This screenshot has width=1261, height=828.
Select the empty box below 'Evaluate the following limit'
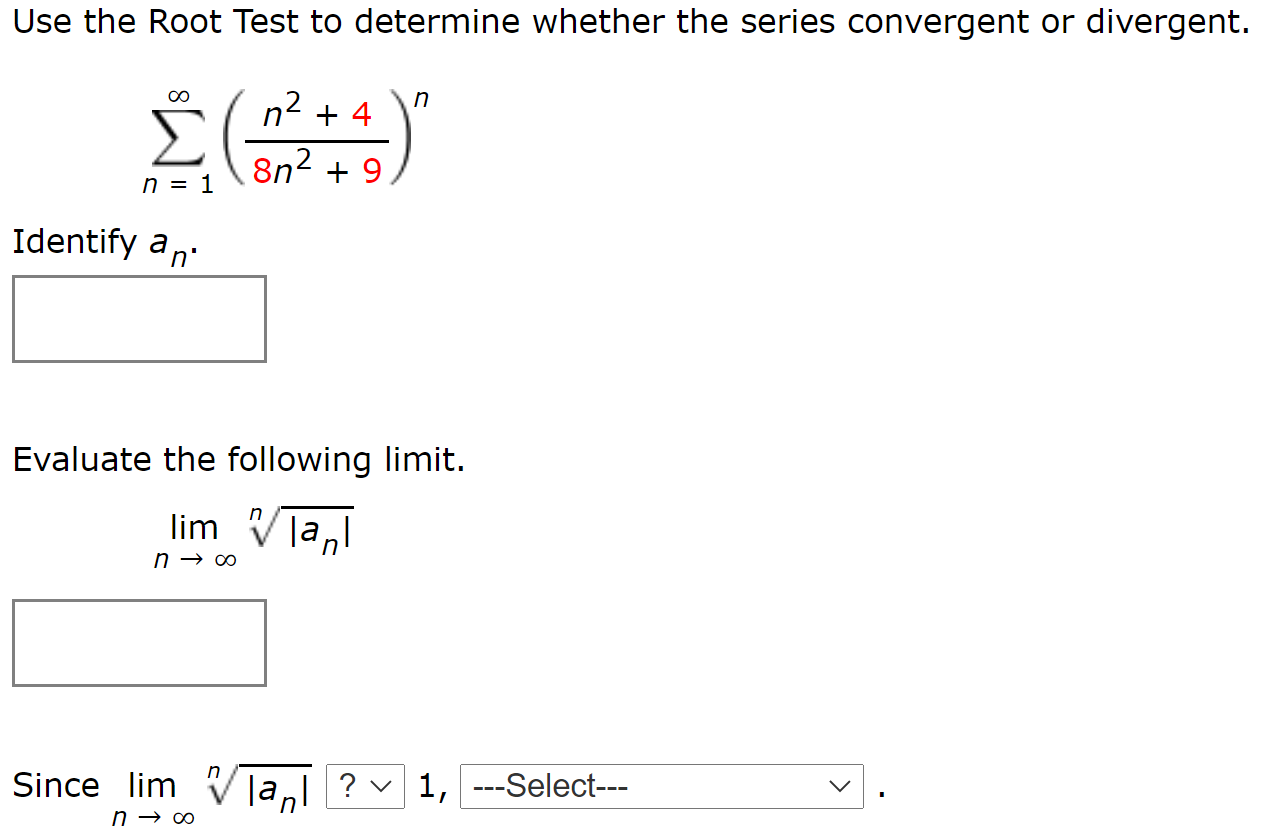[138, 642]
